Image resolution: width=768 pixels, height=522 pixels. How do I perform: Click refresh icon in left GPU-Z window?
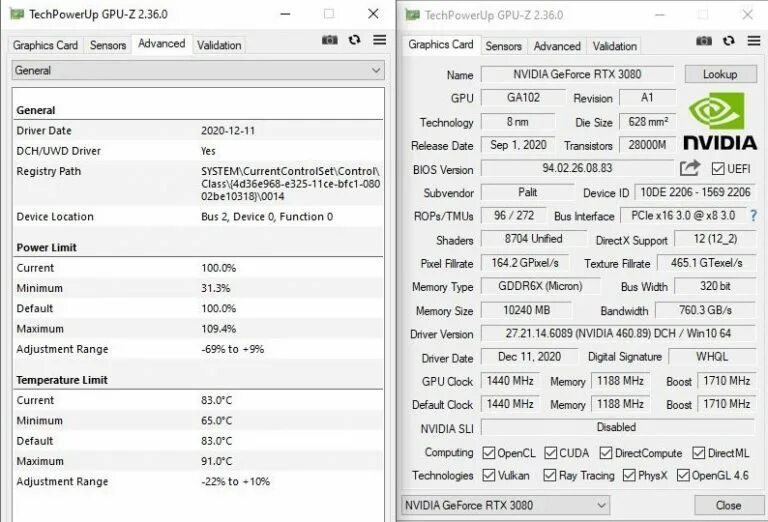coord(355,40)
